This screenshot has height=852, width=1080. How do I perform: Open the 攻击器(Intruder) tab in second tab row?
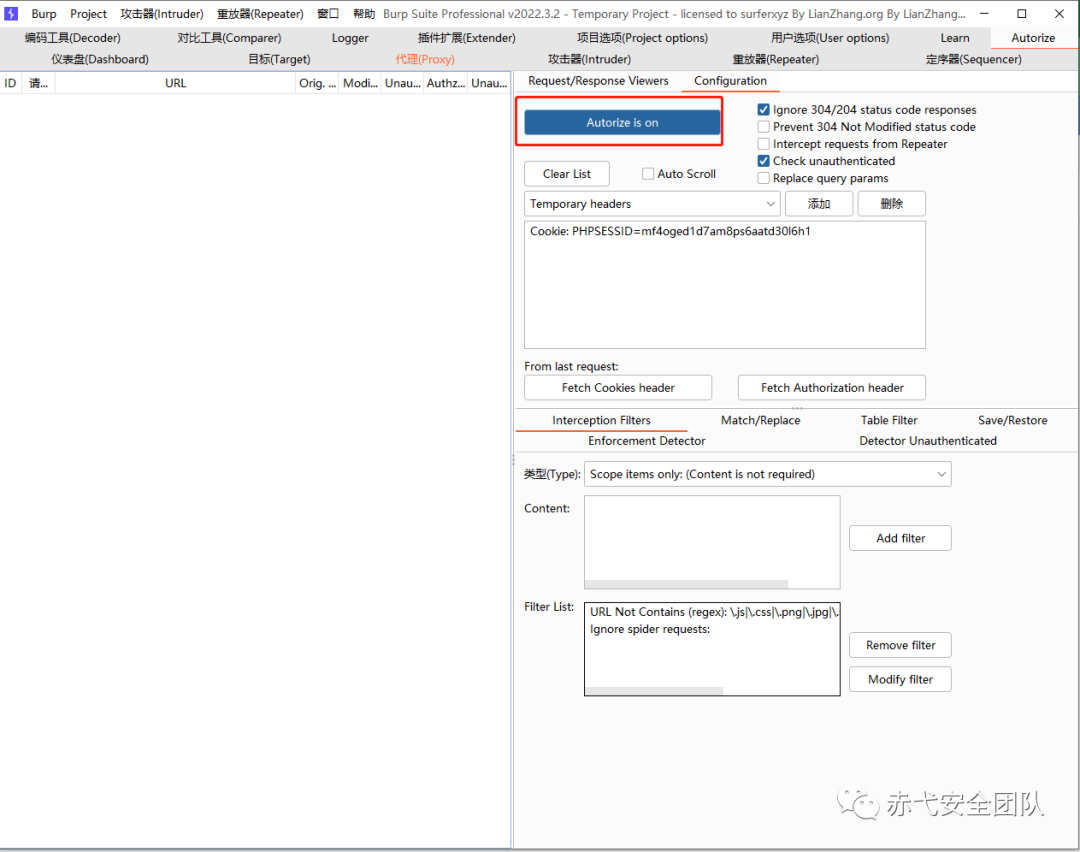tap(589, 59)
